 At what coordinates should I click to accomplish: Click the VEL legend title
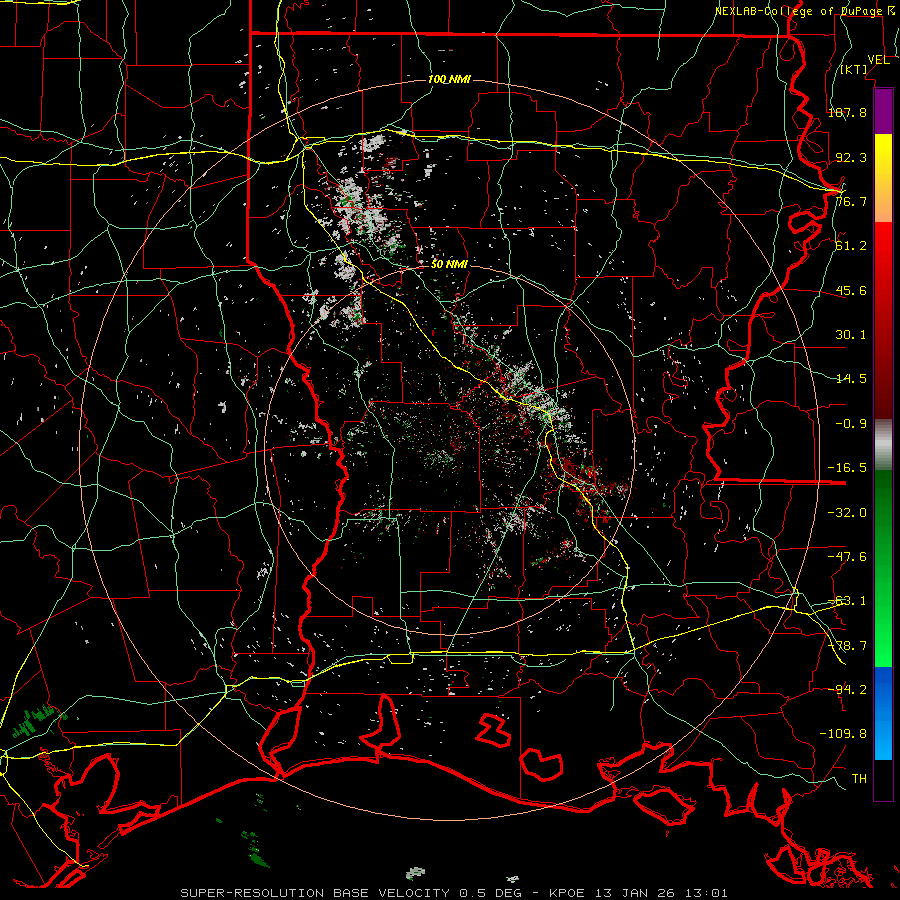tap(878, 59)
